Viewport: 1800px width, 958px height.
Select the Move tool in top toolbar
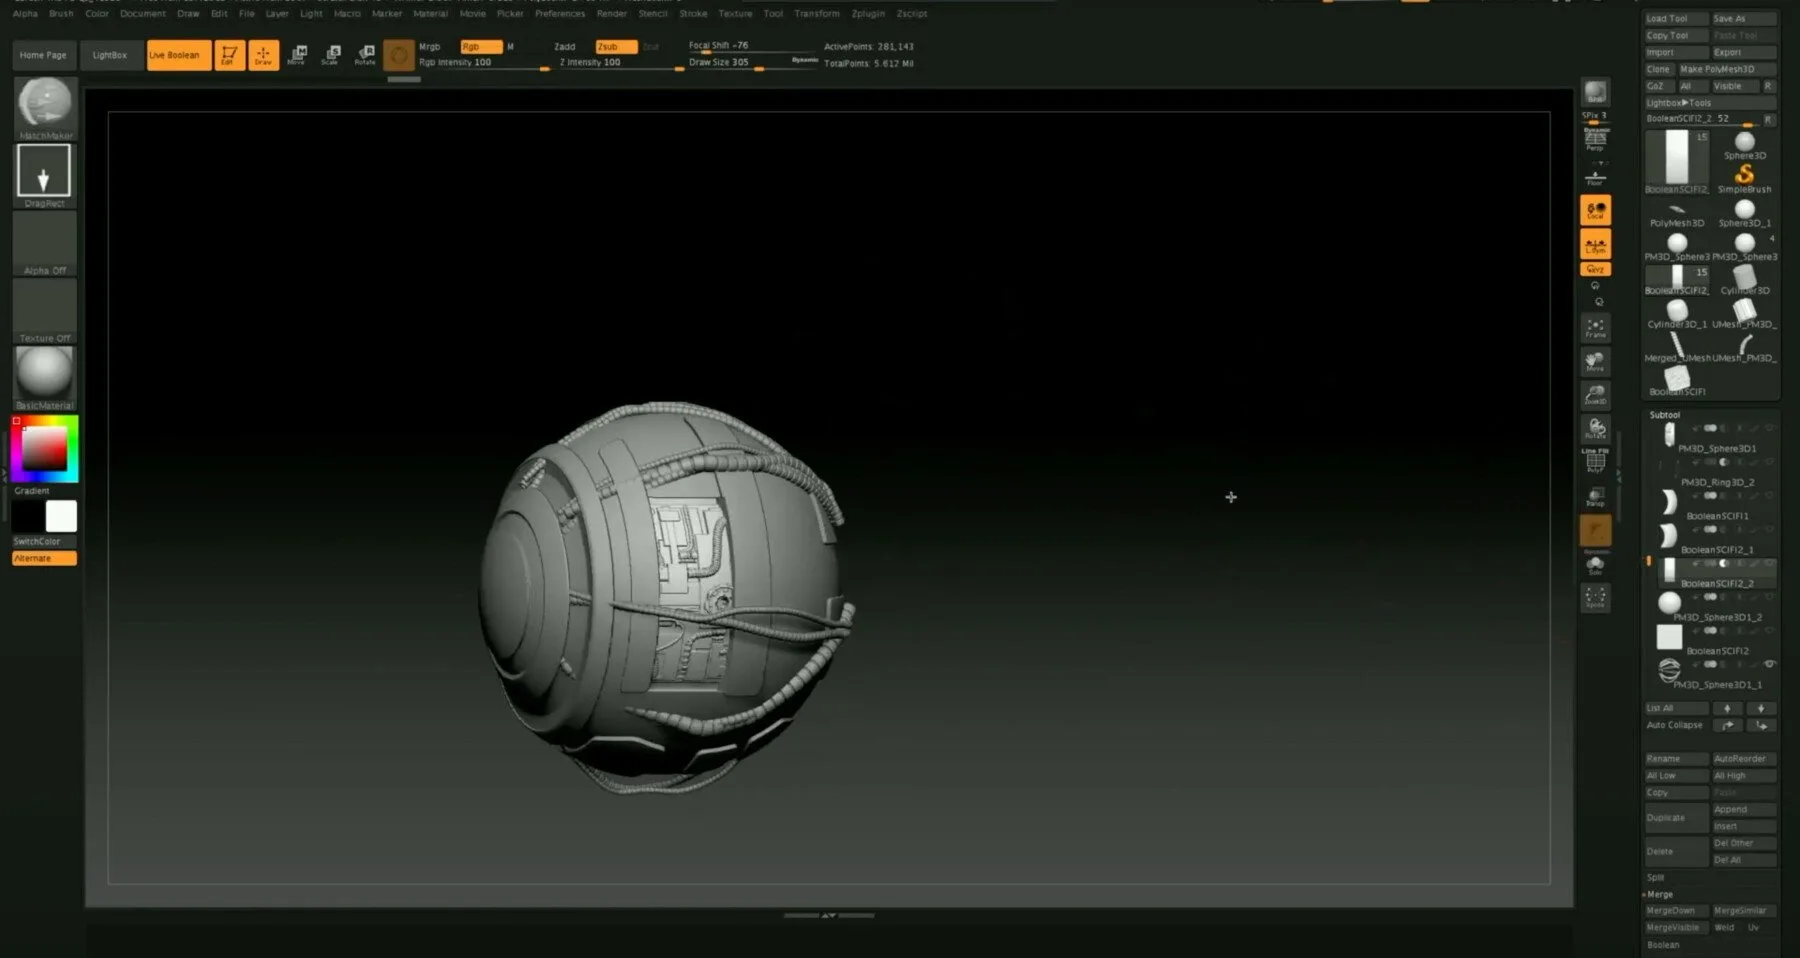[297, 55]
